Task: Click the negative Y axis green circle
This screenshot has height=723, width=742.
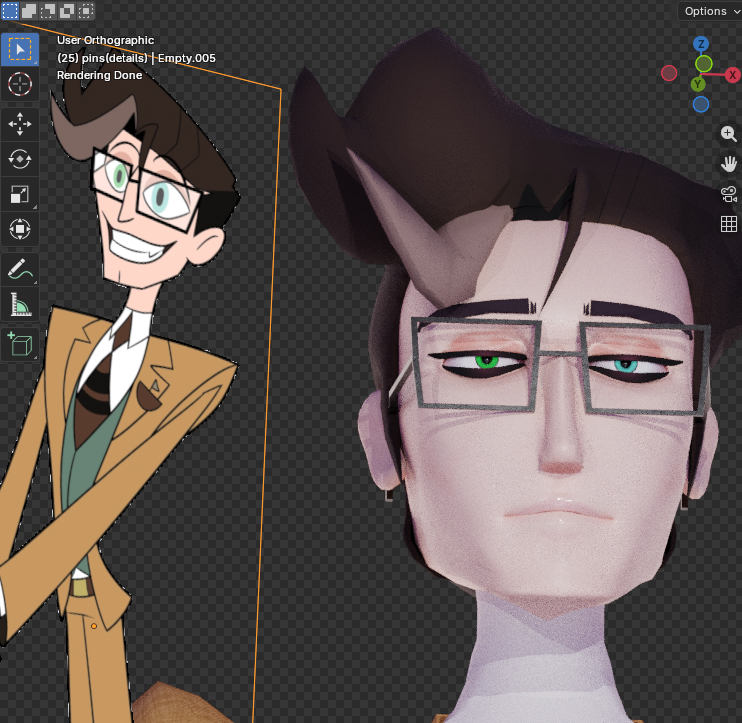Action: click(x=704, y=63)
